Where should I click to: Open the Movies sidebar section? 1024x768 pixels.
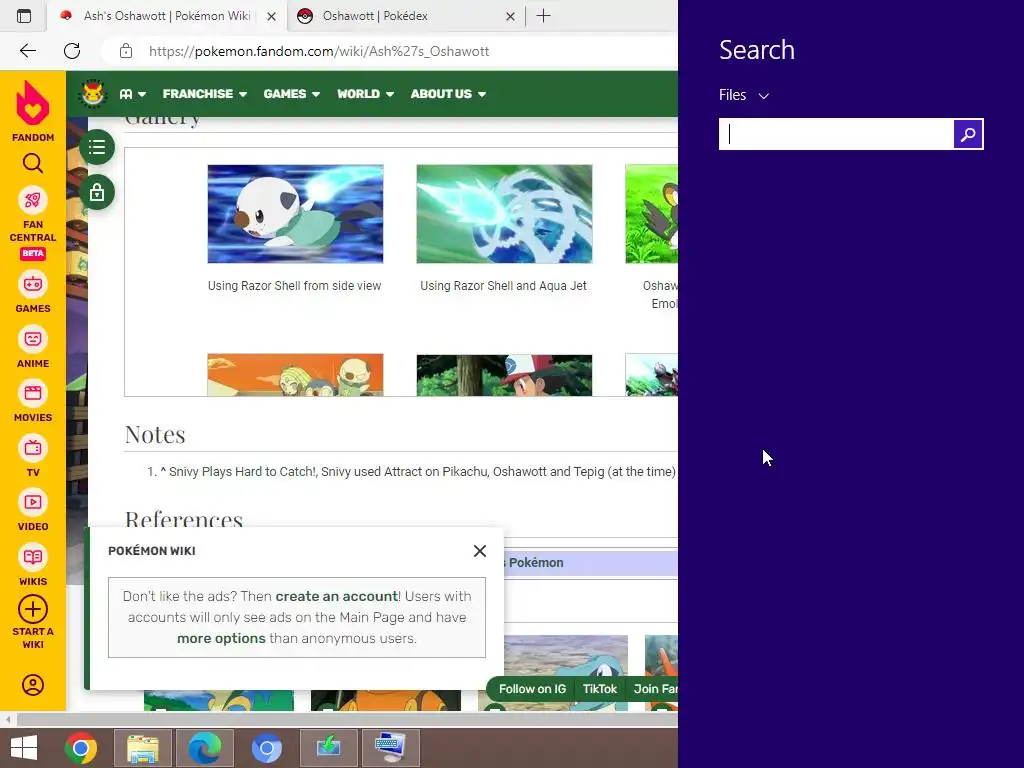pos(33,402)
